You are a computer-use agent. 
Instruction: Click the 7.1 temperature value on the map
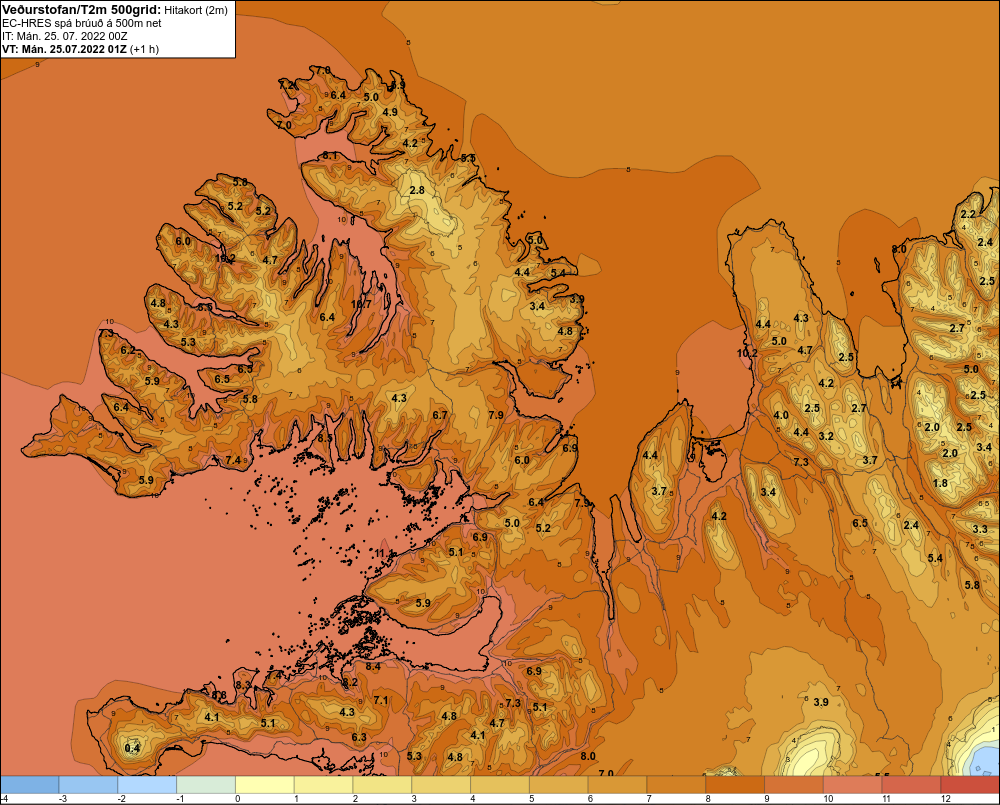381,700
